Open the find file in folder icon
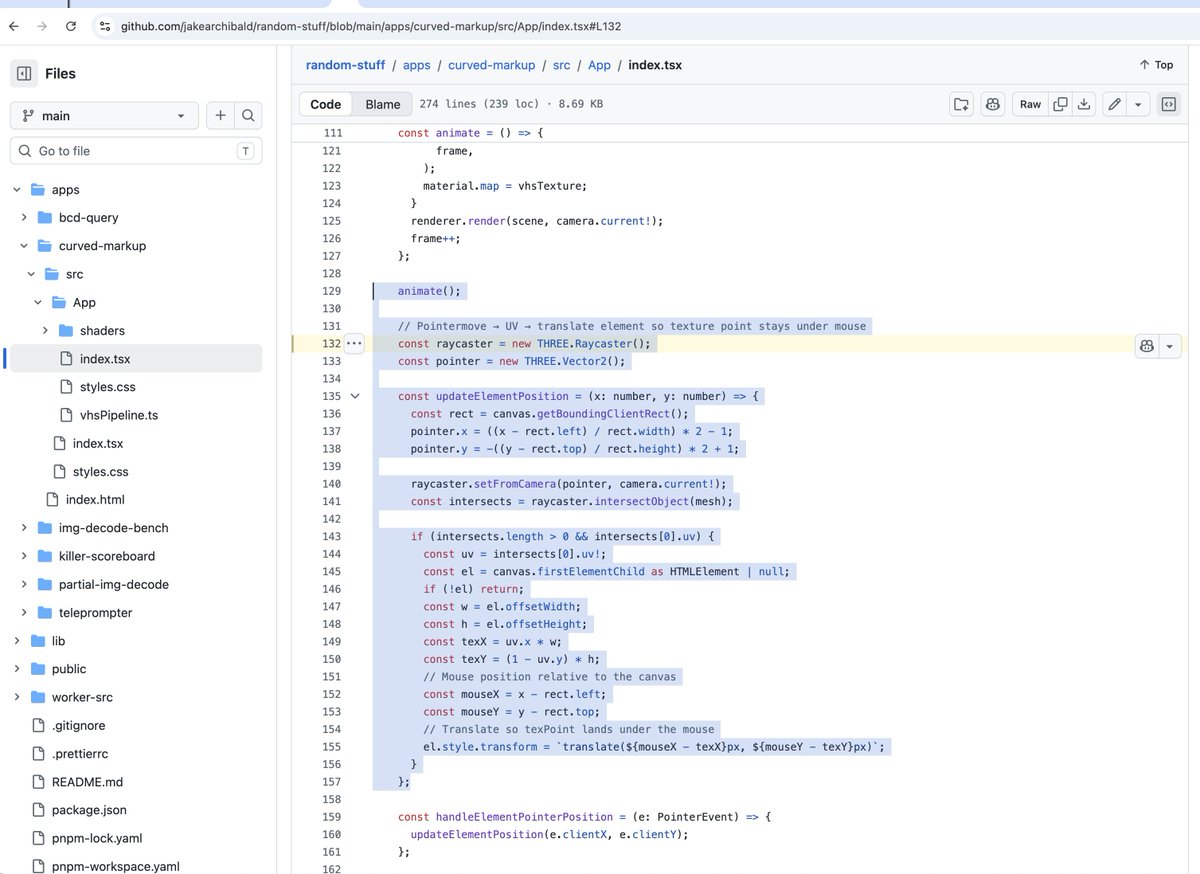The width and height of the screenshot is (1200, 874). [961, 104]
